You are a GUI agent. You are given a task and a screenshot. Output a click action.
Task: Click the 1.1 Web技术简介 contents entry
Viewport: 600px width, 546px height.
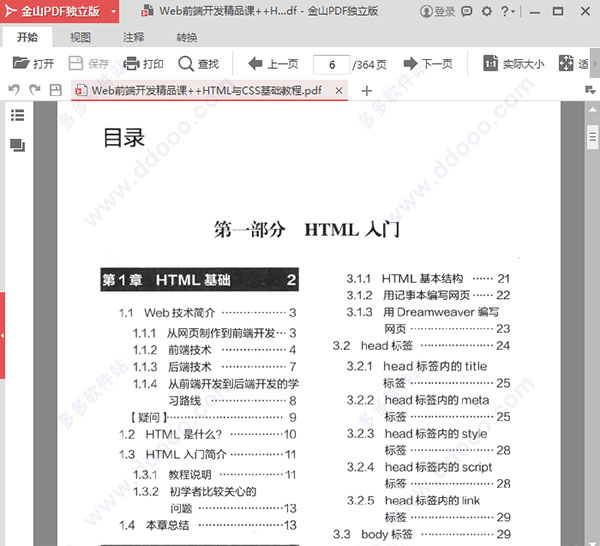[x=207, y=313]
